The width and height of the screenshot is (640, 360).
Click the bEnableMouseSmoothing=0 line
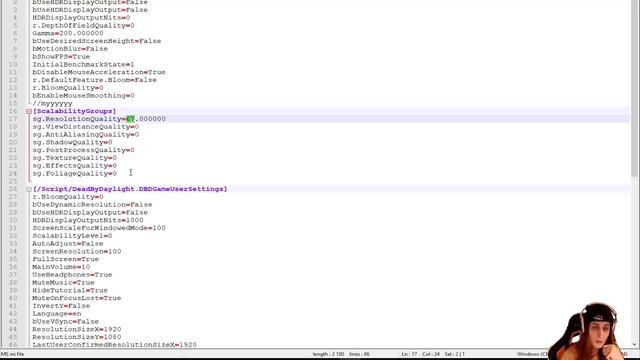(83, 96)
